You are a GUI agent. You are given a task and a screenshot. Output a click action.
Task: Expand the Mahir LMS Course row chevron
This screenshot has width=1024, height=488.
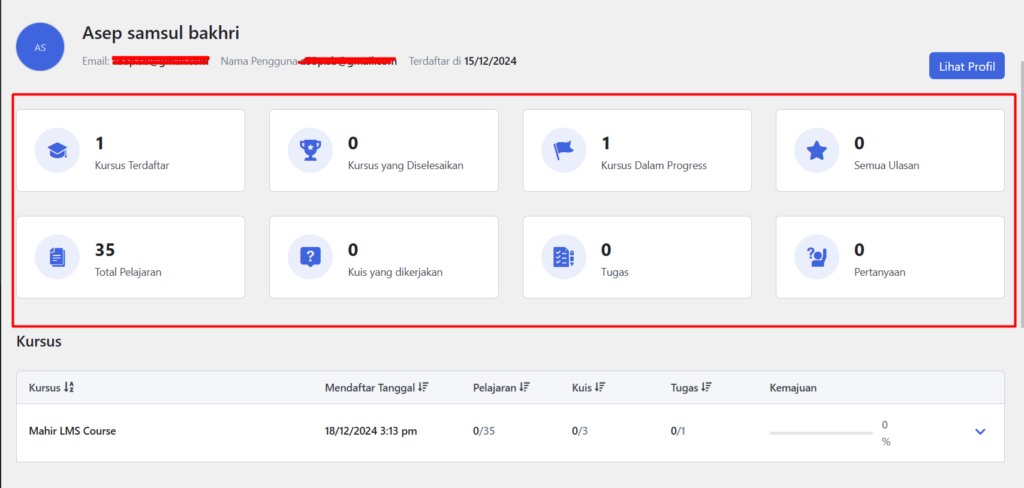point(980,432)
